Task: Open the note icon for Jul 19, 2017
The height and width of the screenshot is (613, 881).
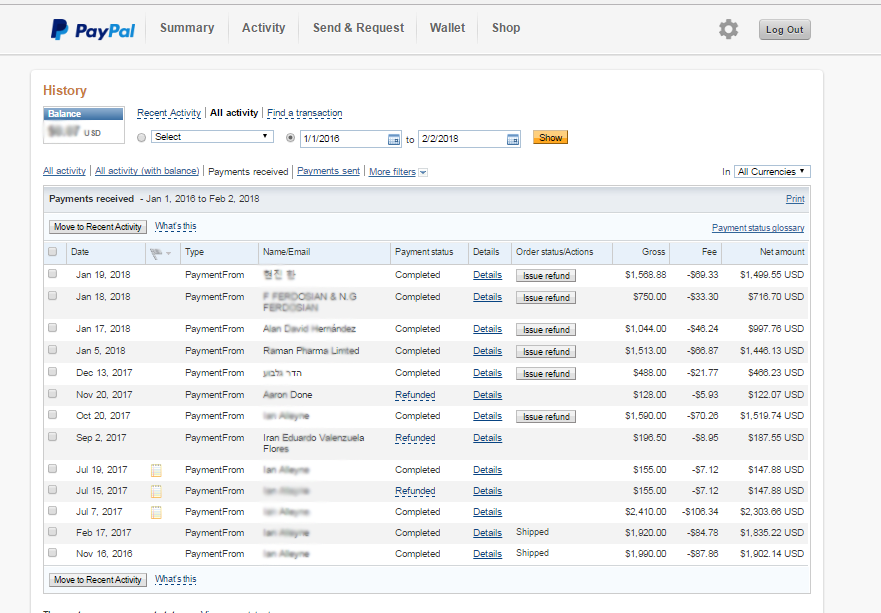Action: (156, 470)
